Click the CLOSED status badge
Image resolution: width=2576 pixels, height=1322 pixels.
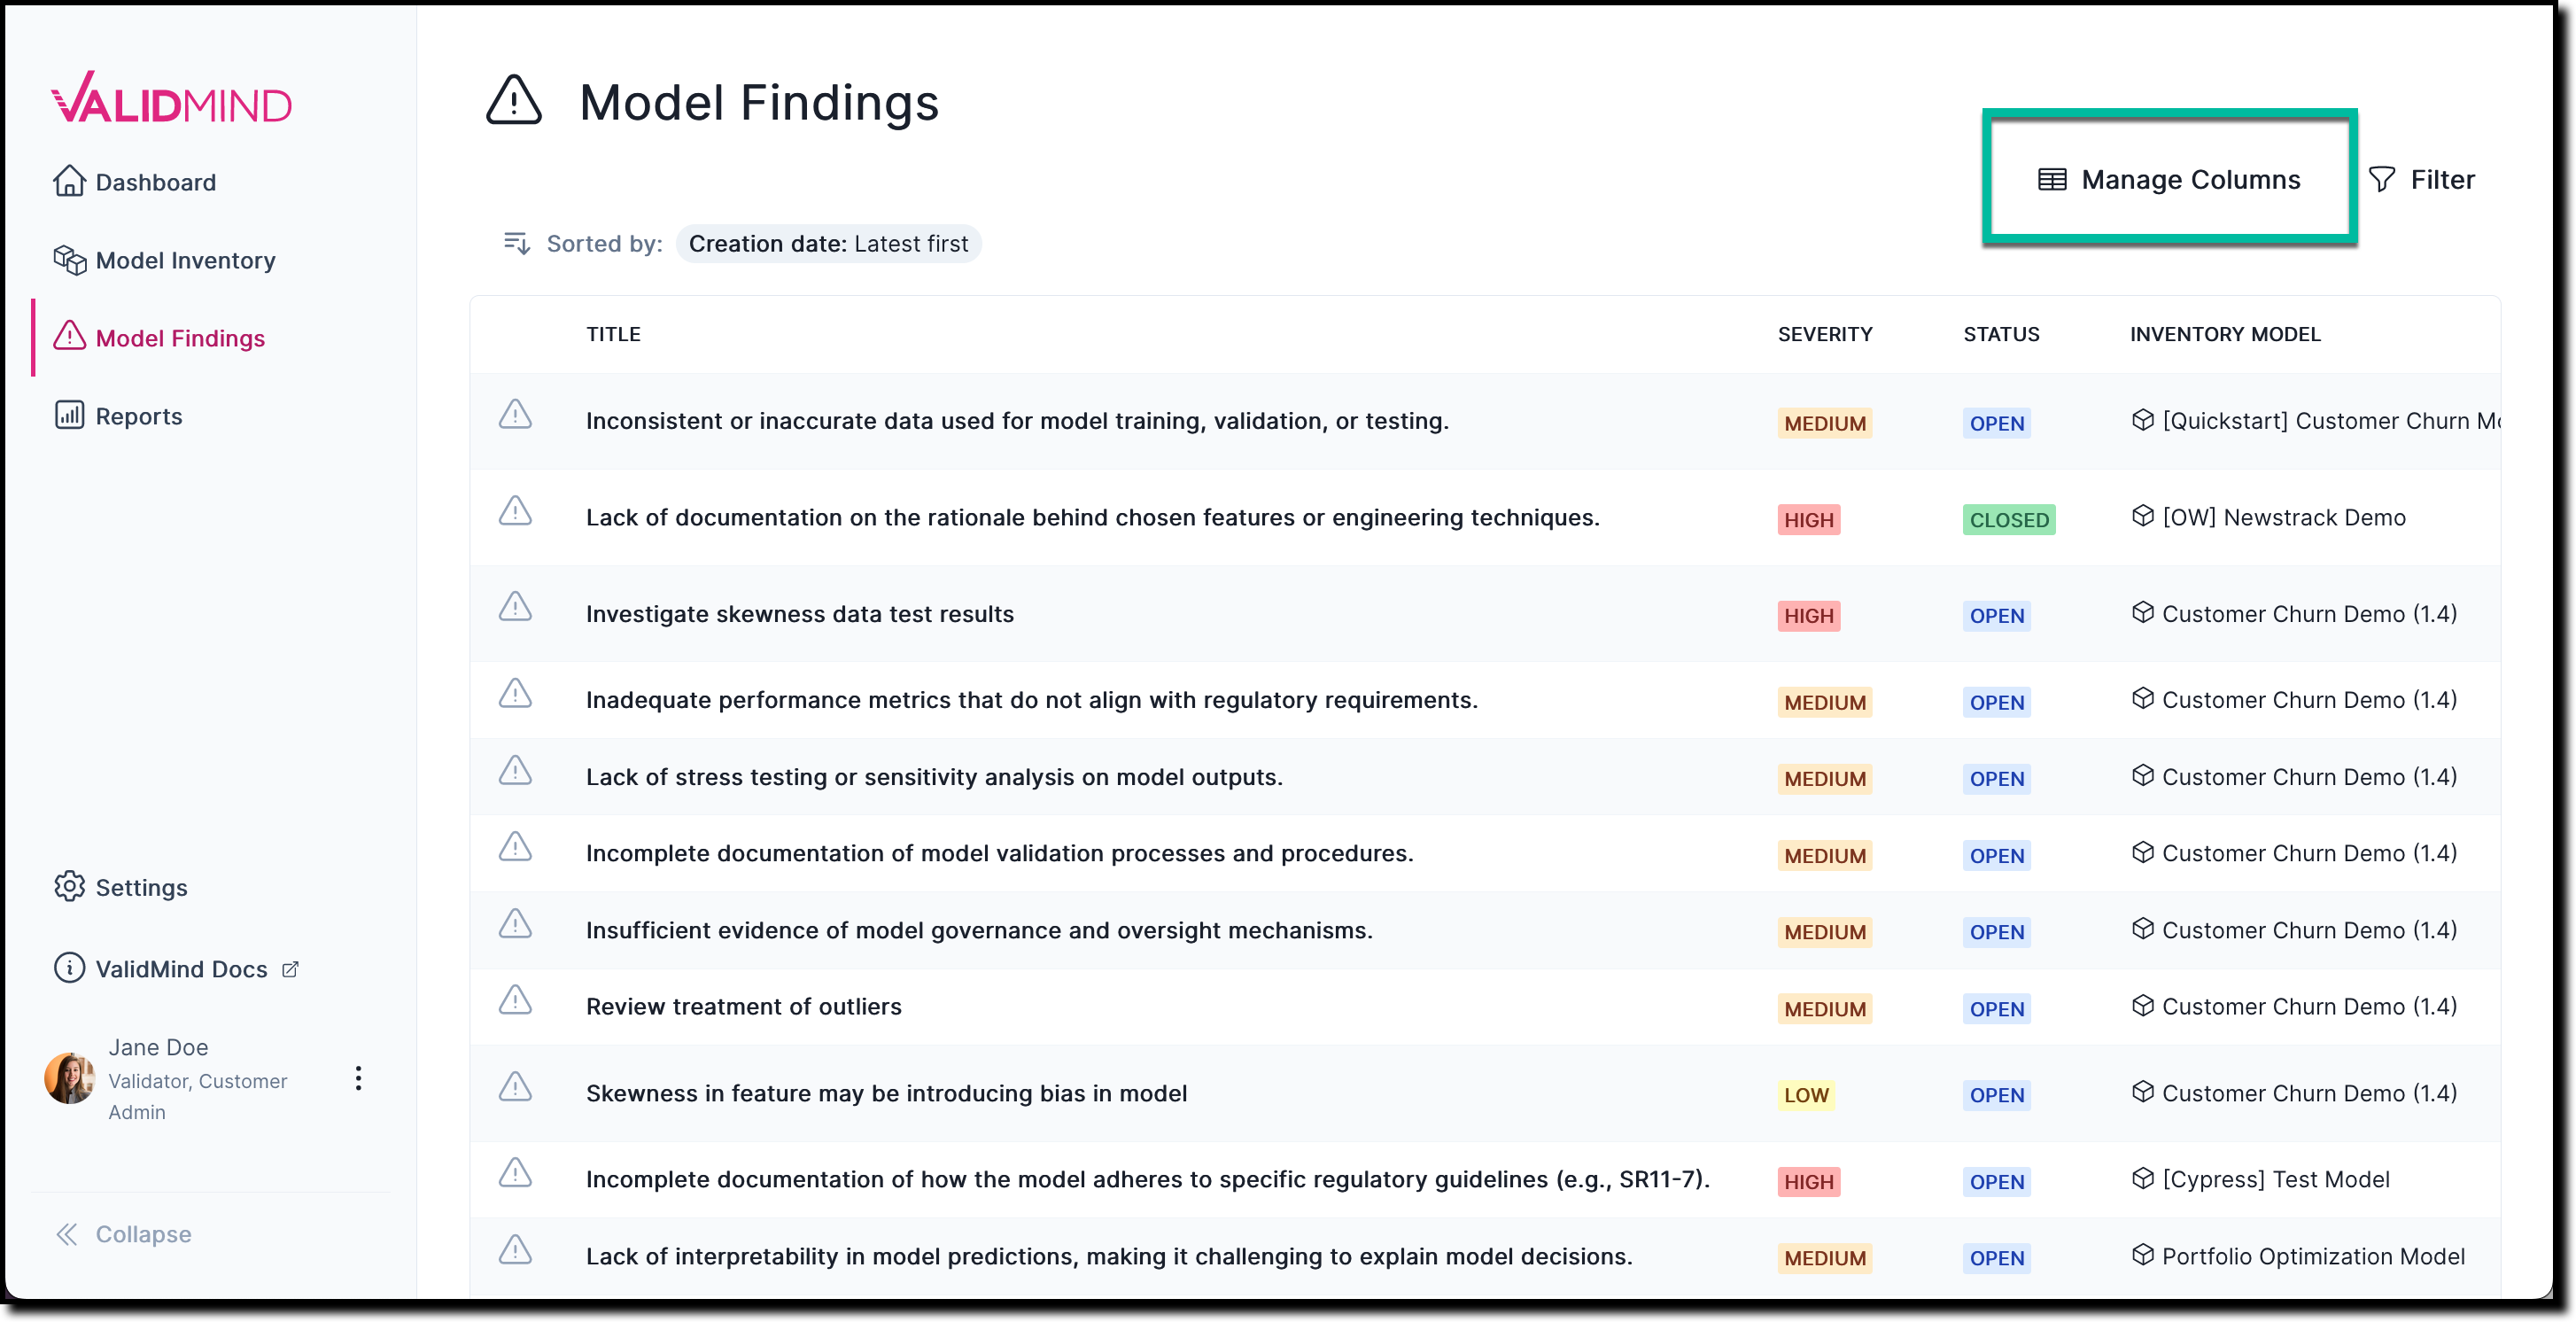pos(2008,520)
